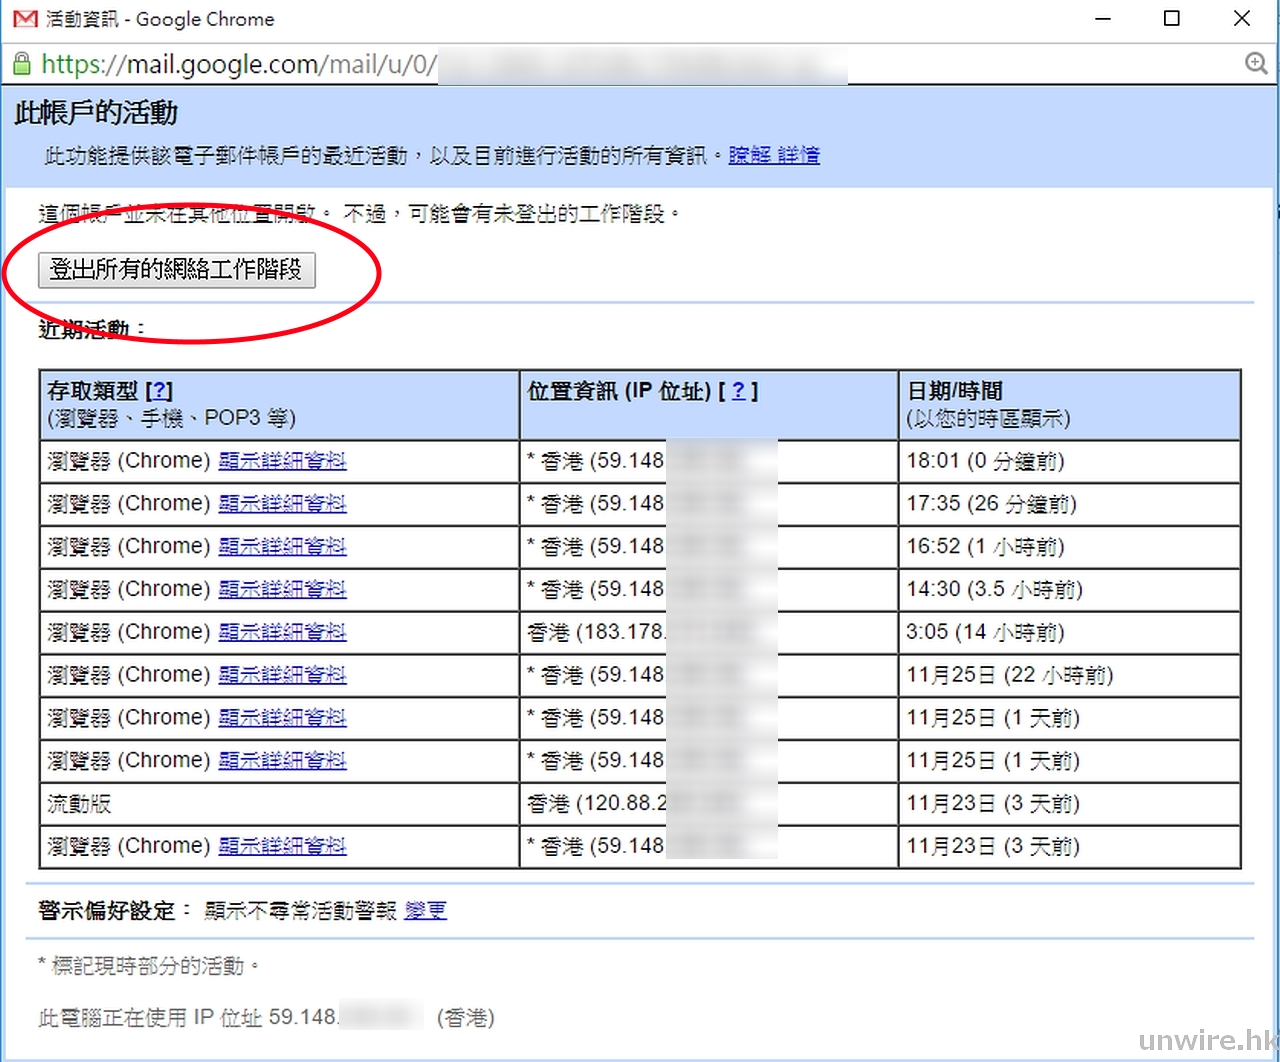Minimize the Chrome popup window
Screen dimensions: 1280x1062
click(x=1103, y=19)
